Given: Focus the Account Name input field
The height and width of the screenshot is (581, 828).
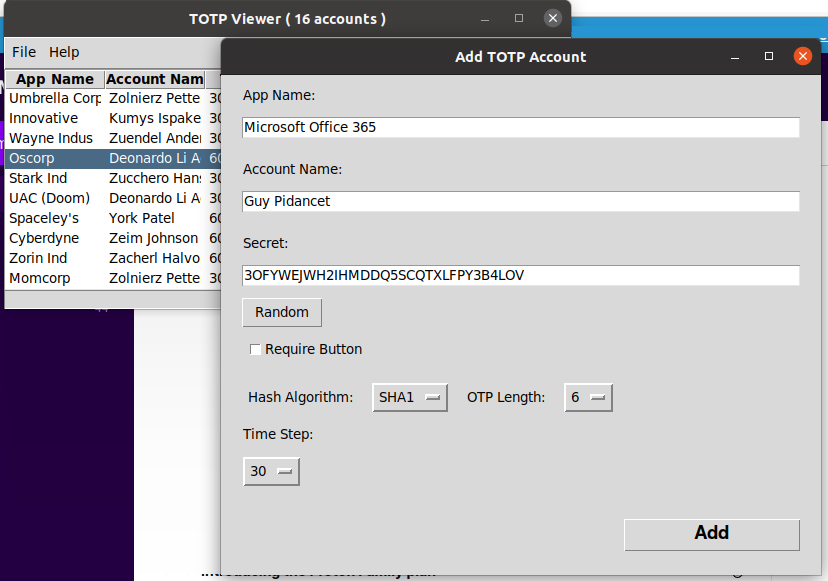Looking at the screenshot, I should [520, 201].
